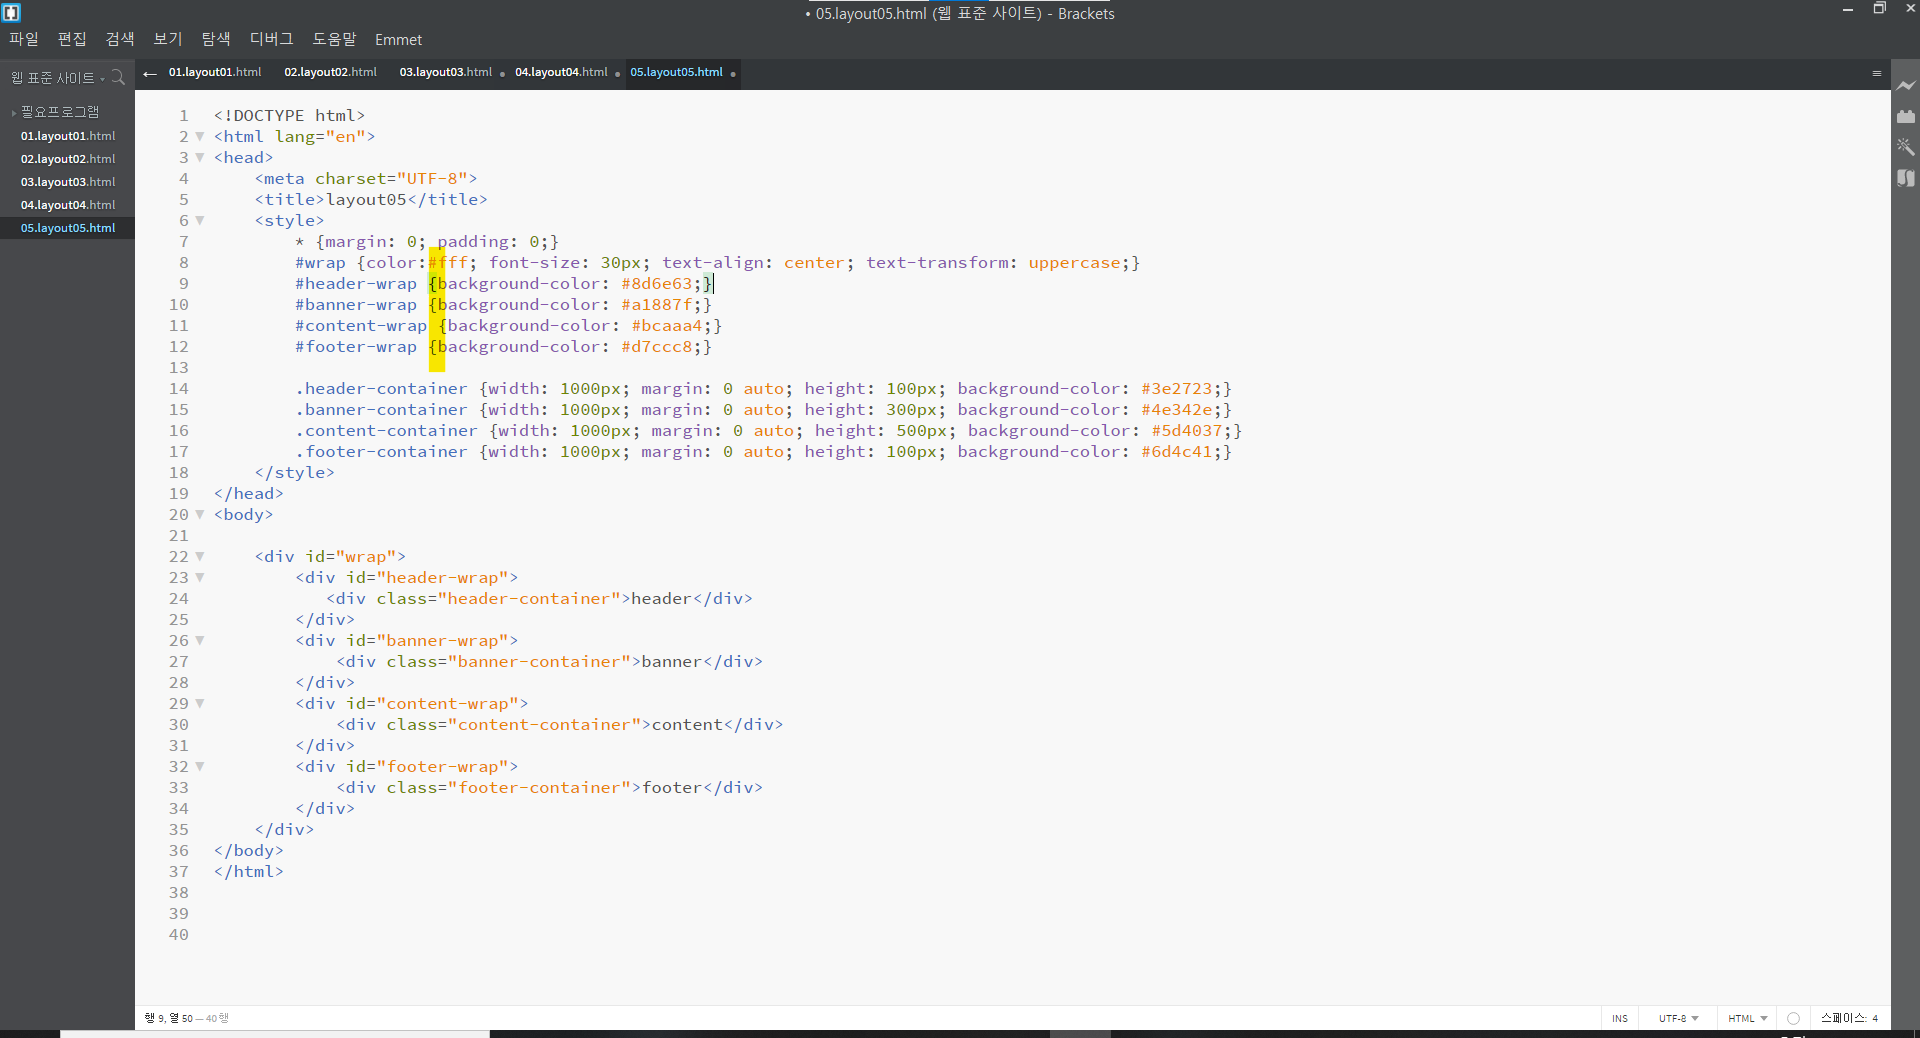Click the <!DOCTYPE html> line
1920x1038 pixels.
click(289, 116)
